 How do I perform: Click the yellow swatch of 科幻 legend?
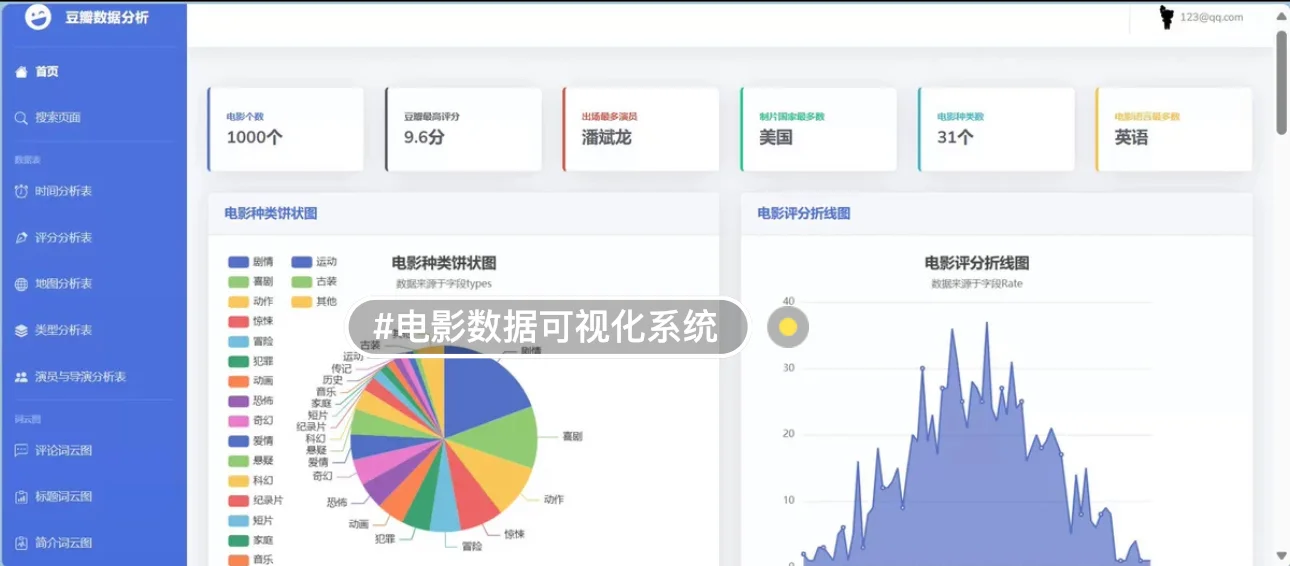coord(238,481)
